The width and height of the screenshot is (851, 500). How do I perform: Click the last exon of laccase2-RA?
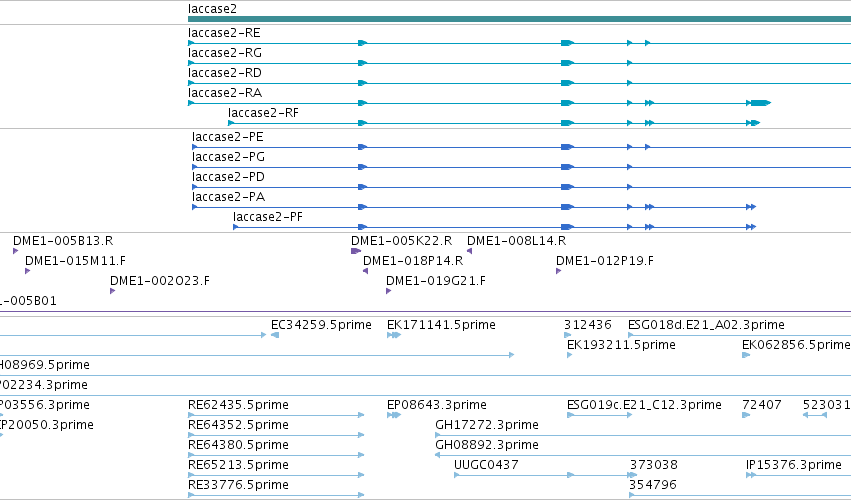(761, 103)
